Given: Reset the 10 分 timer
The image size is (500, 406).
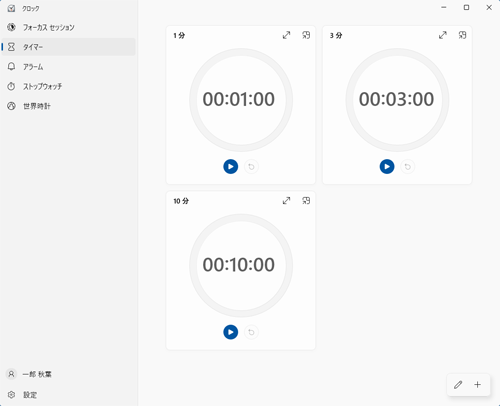Looking at the screenshot, I should click(251, 332).
